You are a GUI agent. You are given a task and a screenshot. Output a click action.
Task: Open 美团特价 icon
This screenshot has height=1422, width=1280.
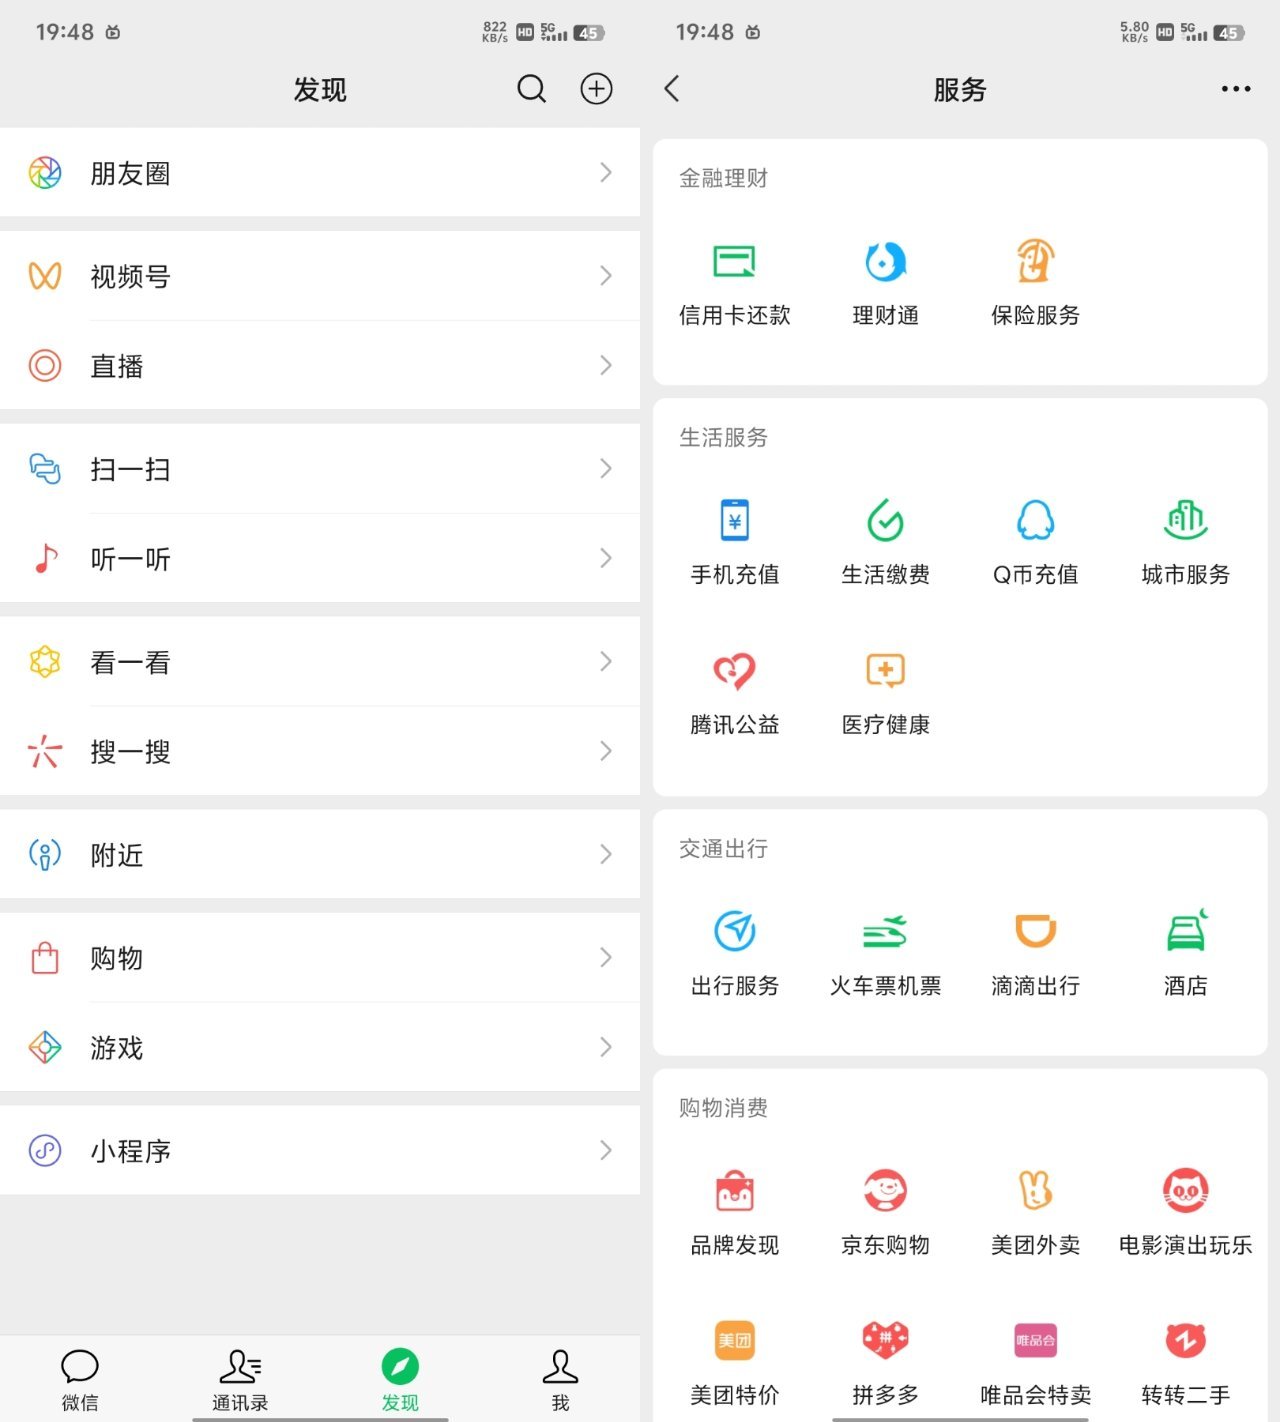pyautogui.click(x=735, y=1340)
